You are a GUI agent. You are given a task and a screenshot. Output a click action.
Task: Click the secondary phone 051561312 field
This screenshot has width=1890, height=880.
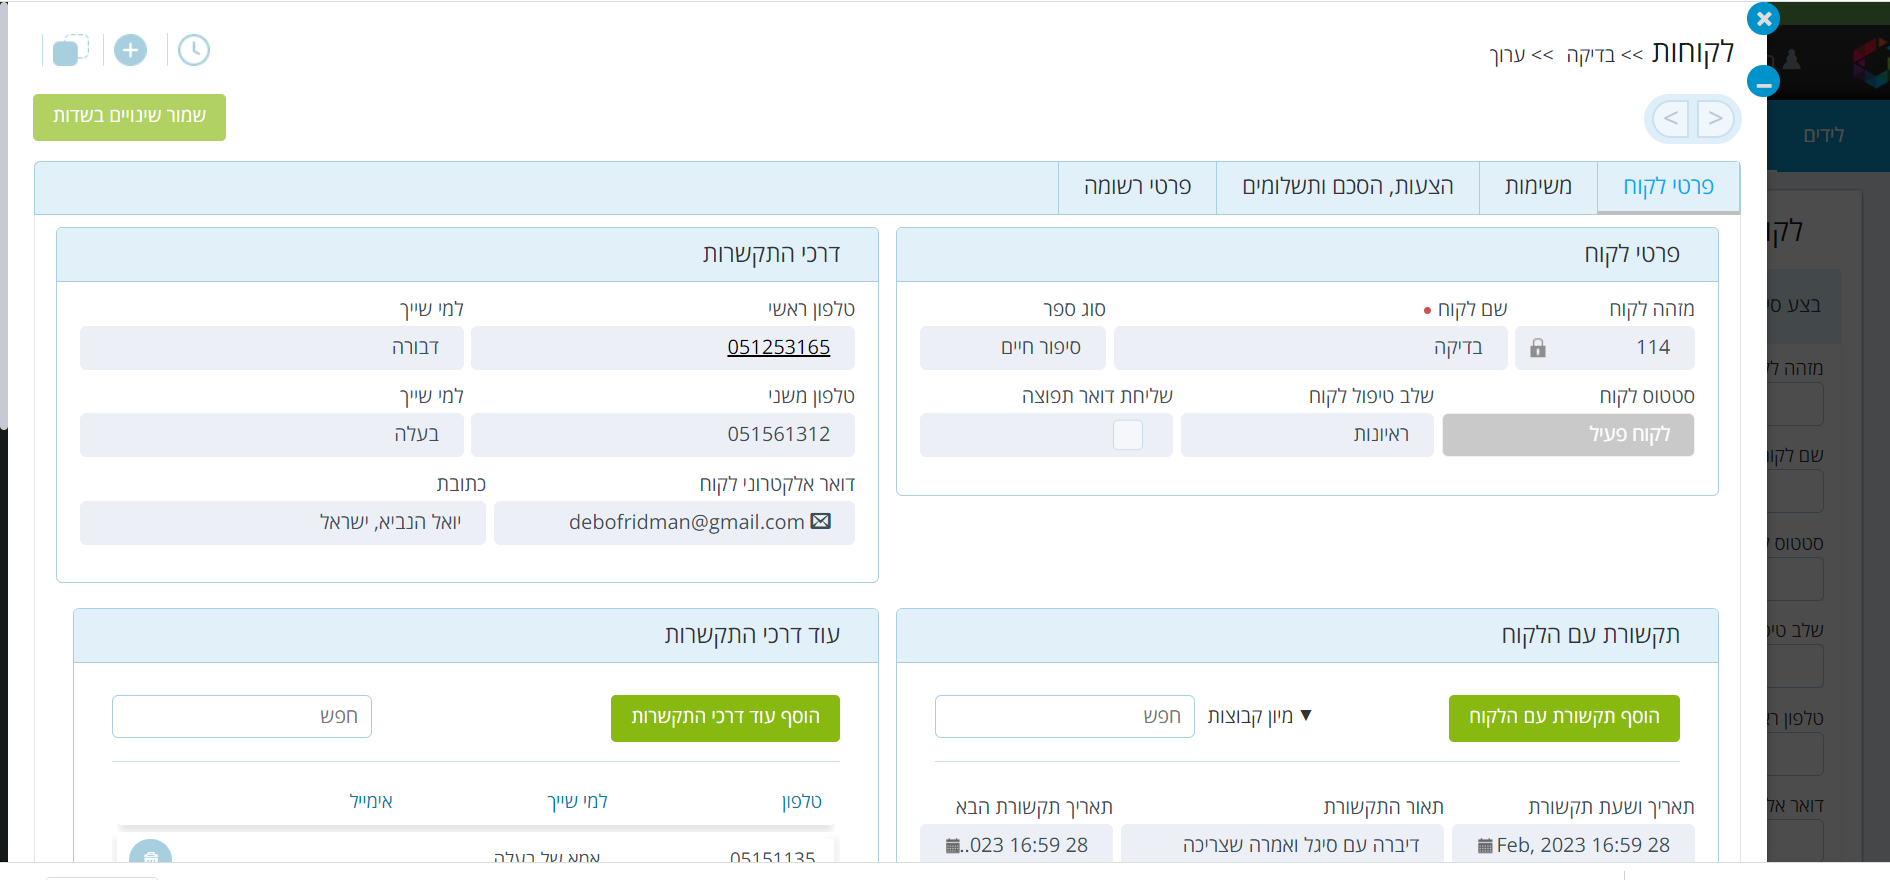(662, 435)
